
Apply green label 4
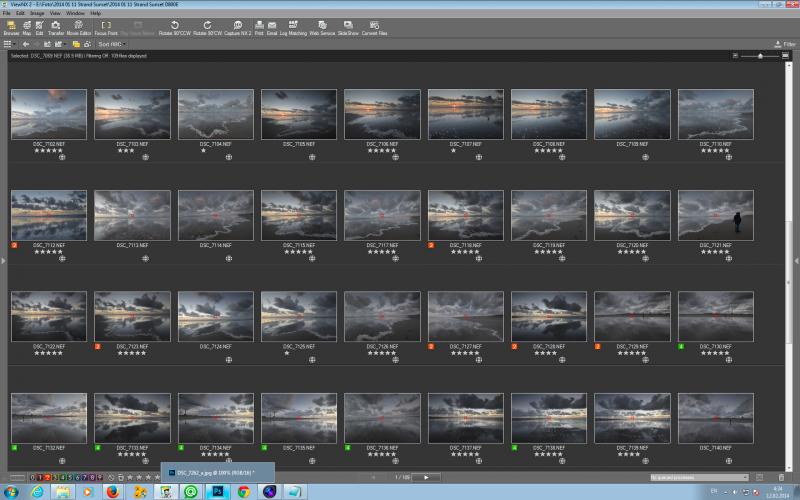pos(63,478)
